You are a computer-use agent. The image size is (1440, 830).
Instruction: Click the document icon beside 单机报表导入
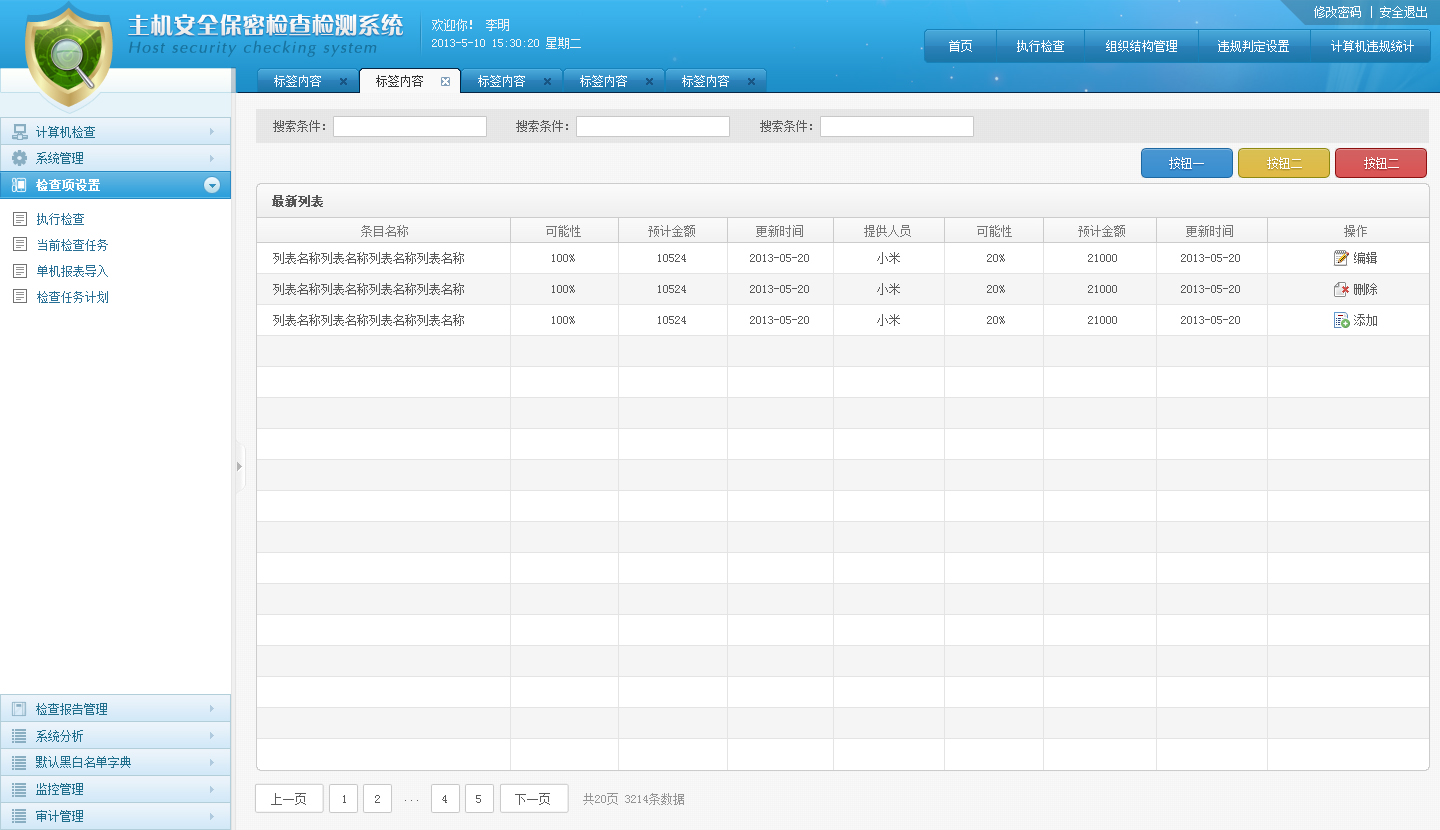(19, 271)
